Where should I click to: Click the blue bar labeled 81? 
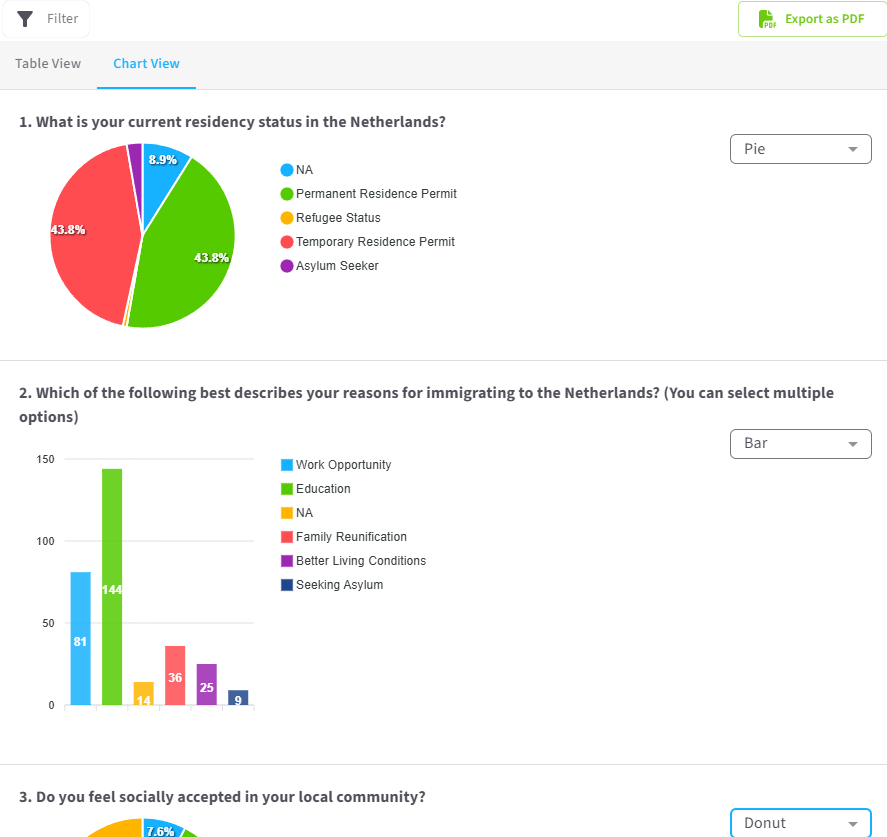coord(80,638)
